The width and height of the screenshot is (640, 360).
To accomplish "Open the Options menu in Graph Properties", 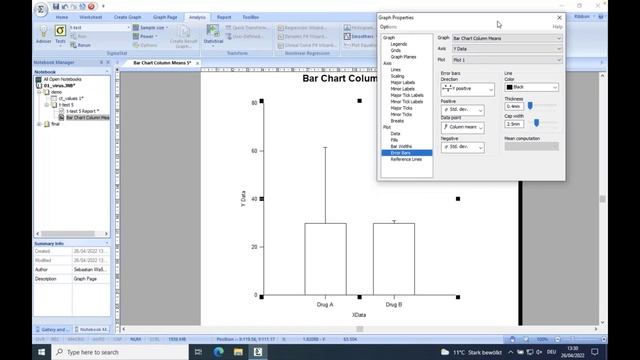I will click(x=388, y=27).
